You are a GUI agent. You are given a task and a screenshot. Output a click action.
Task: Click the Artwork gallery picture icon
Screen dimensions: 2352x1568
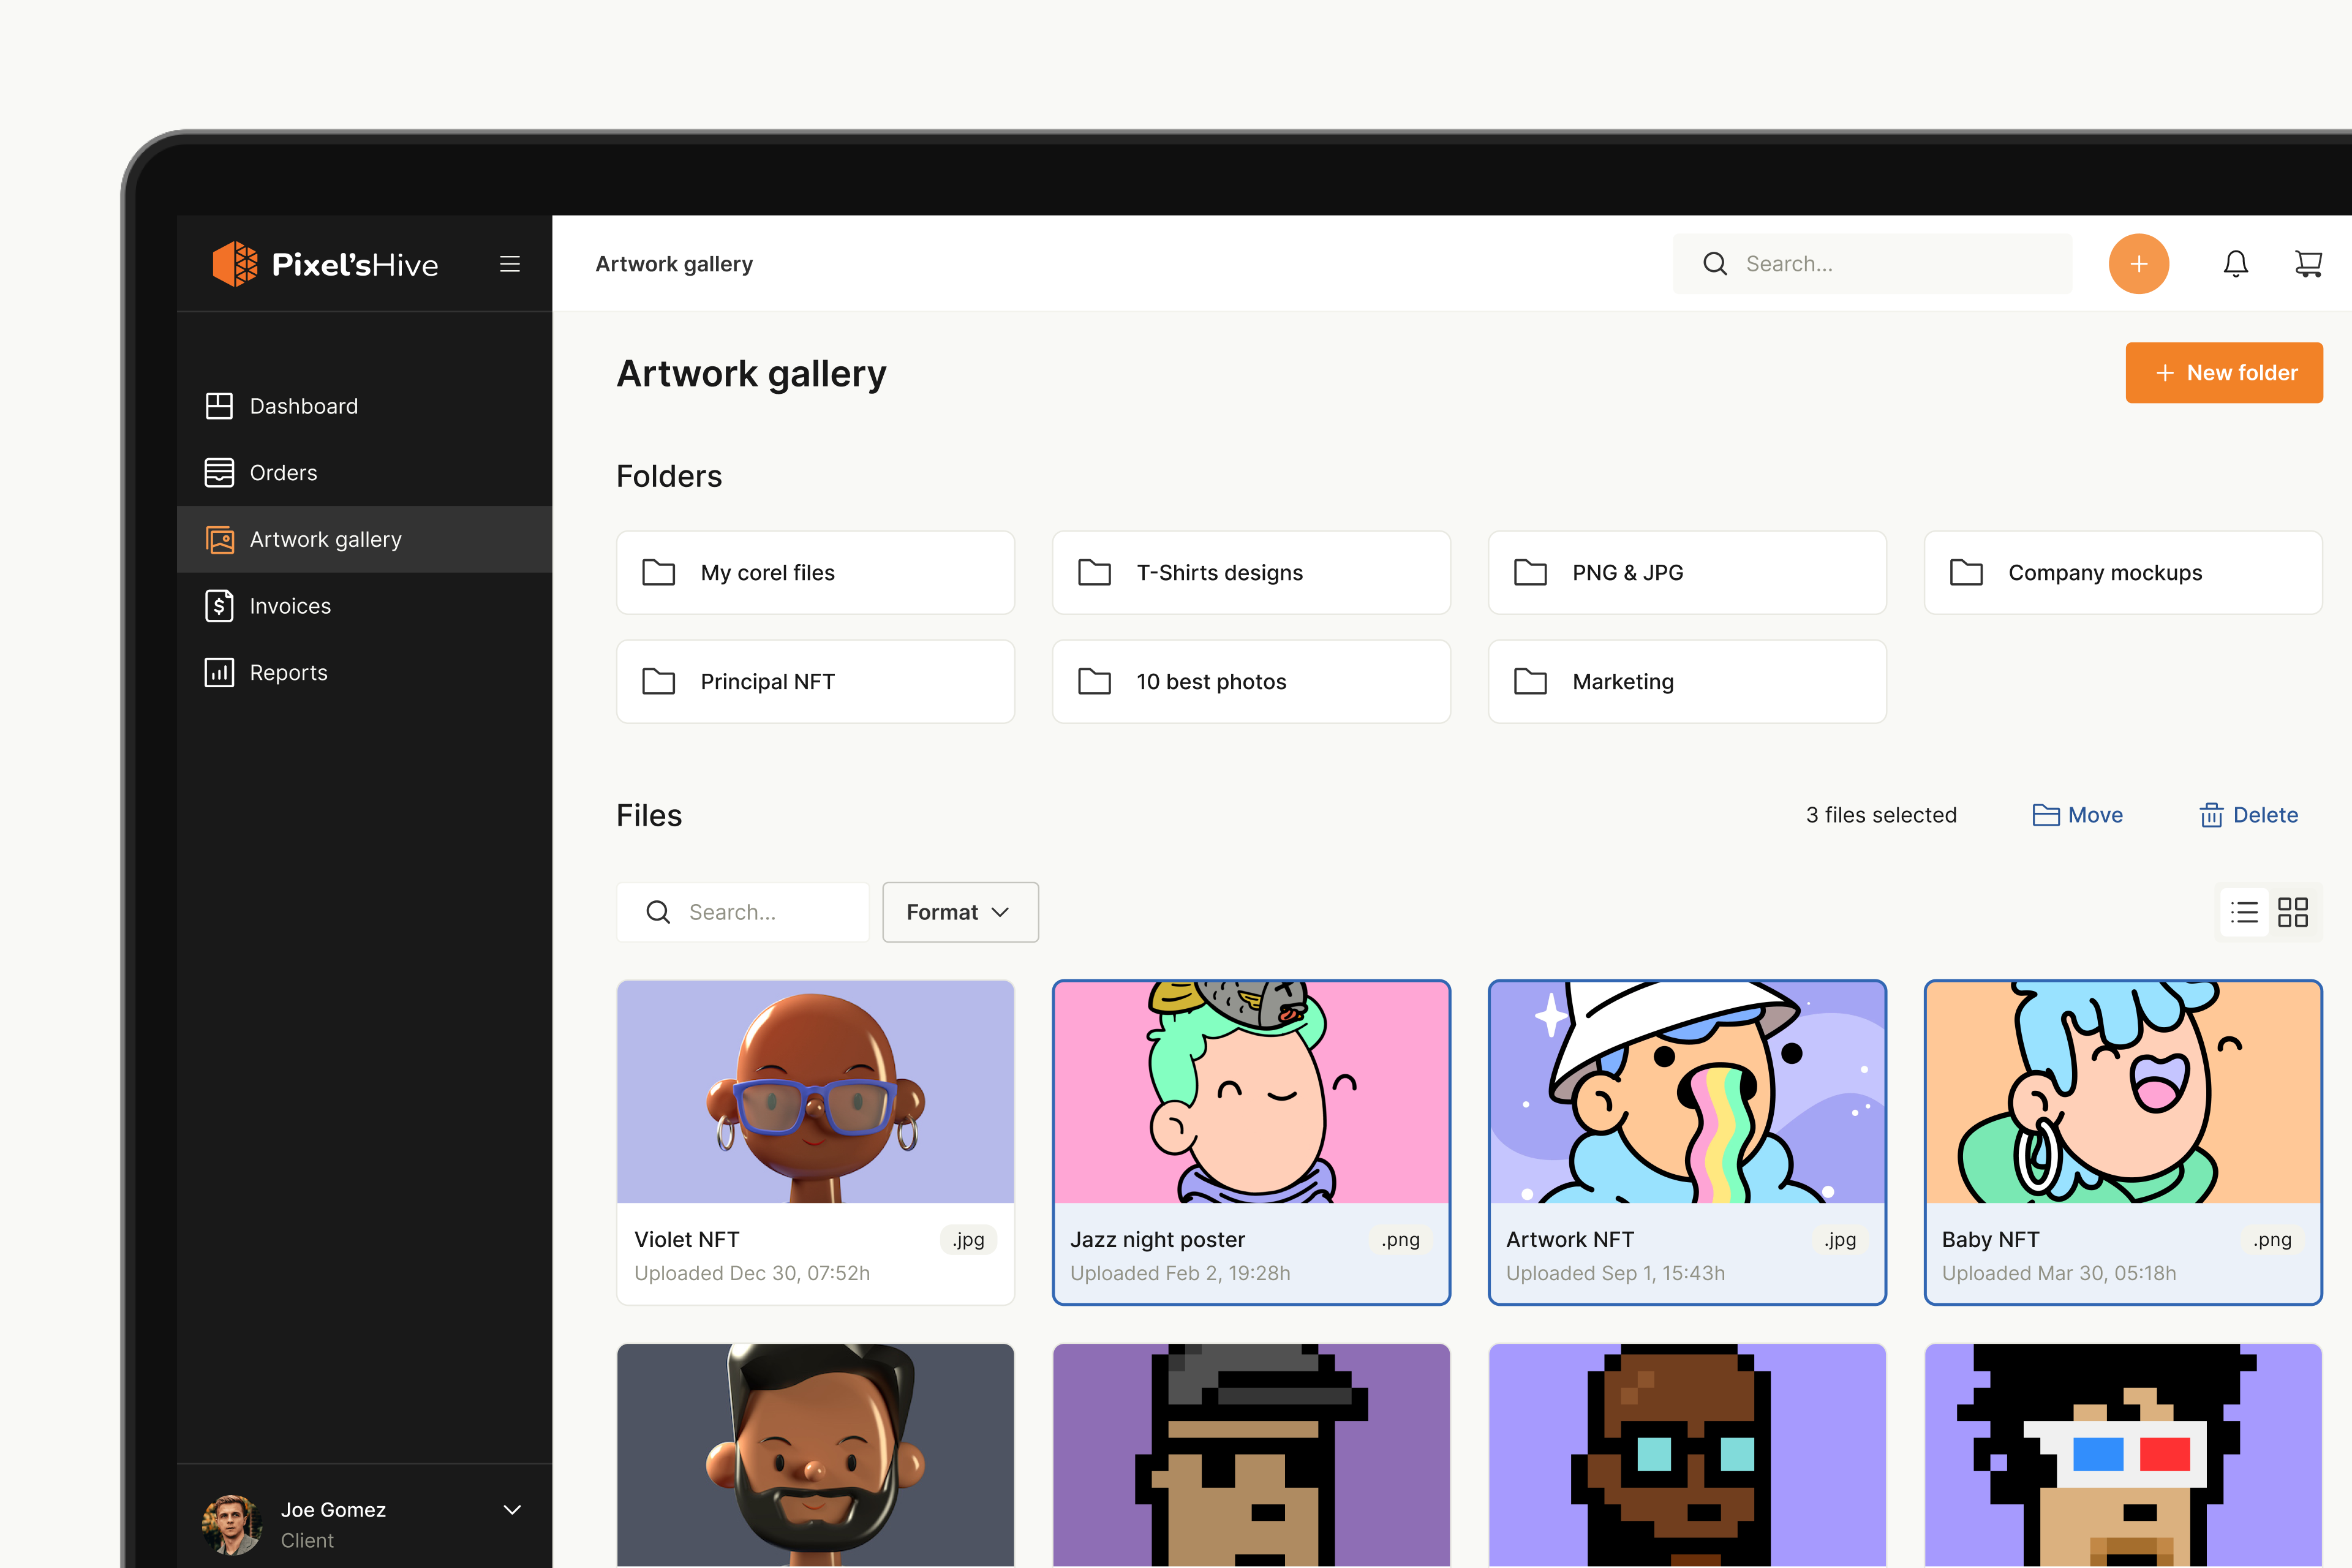point(219,540)
